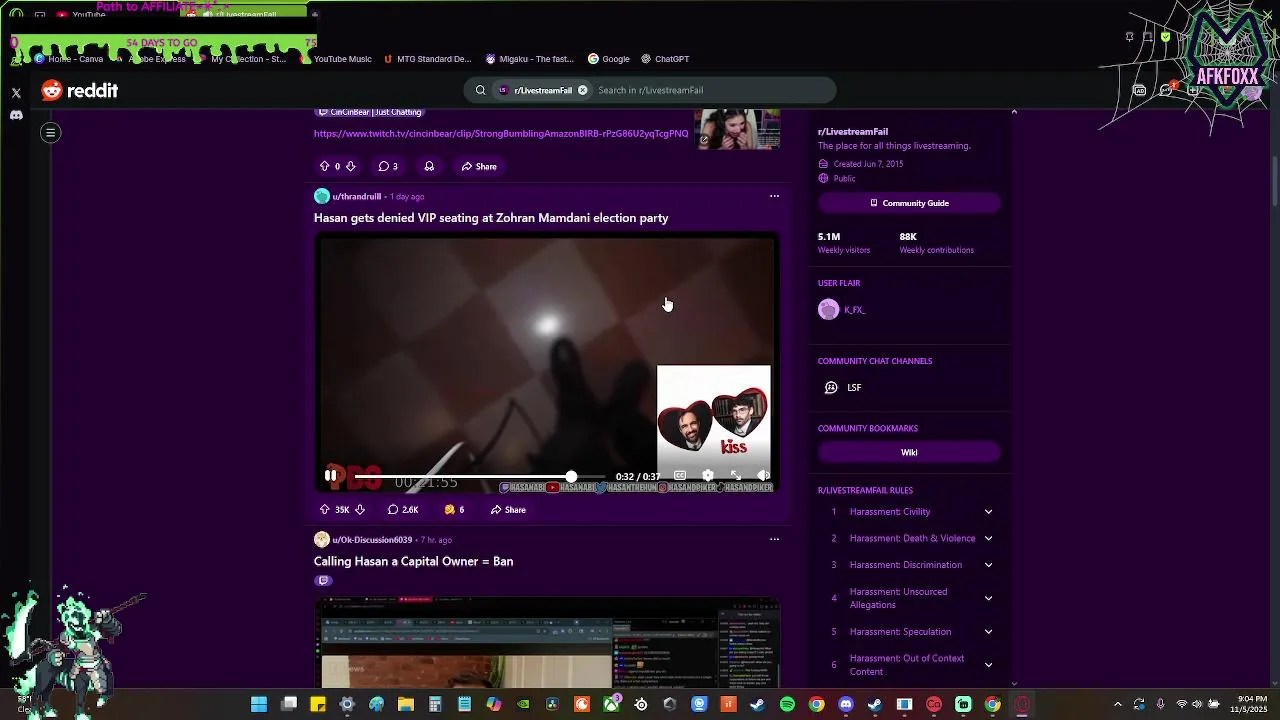Viewport: 1280px width, 720px height.
Task: Expand rule 6 Harassment: Out of Context Content
Action: point(909,665)
